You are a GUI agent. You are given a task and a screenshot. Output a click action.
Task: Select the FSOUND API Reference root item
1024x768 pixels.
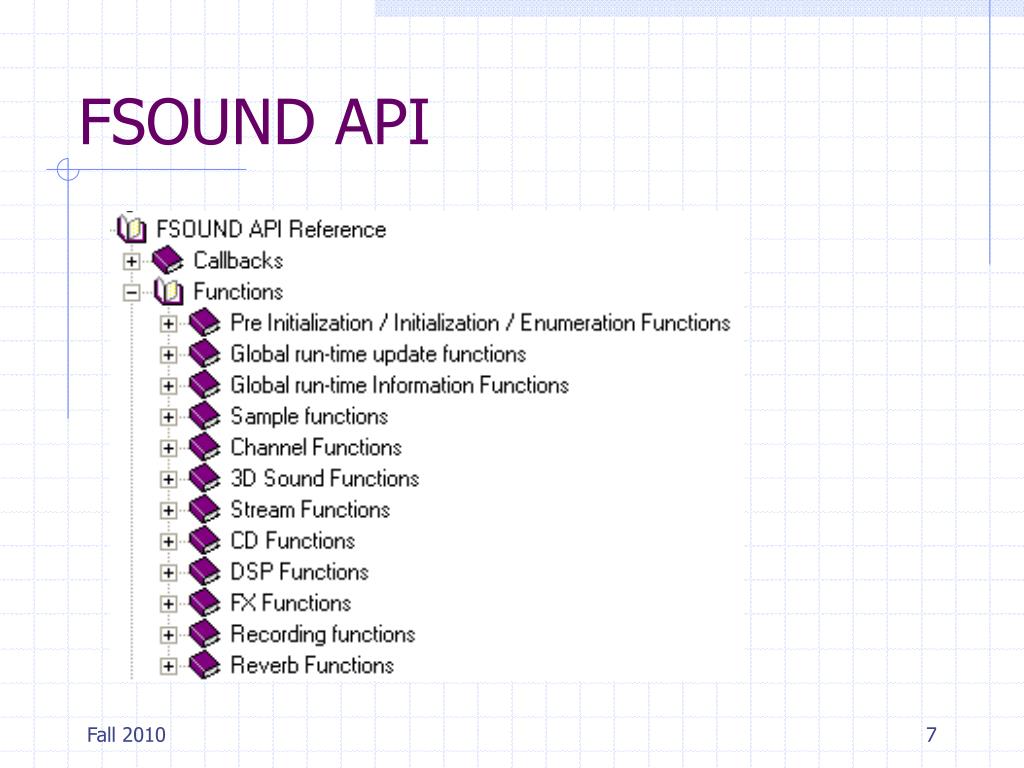point(271,229)
